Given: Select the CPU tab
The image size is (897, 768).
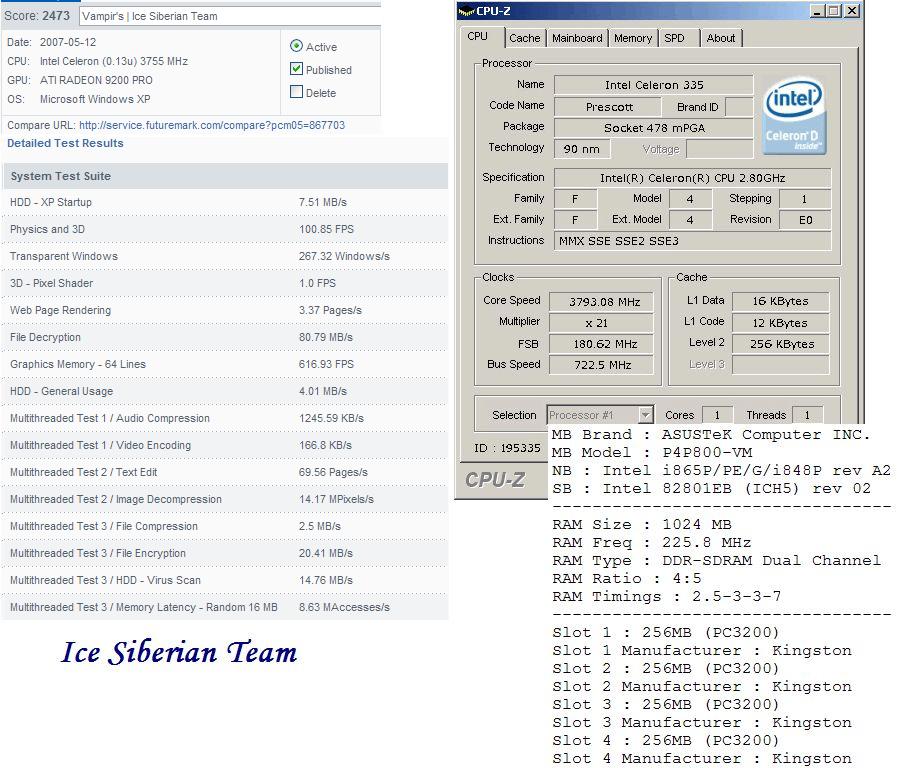Looking at the screenshot, I should [478, 37].
